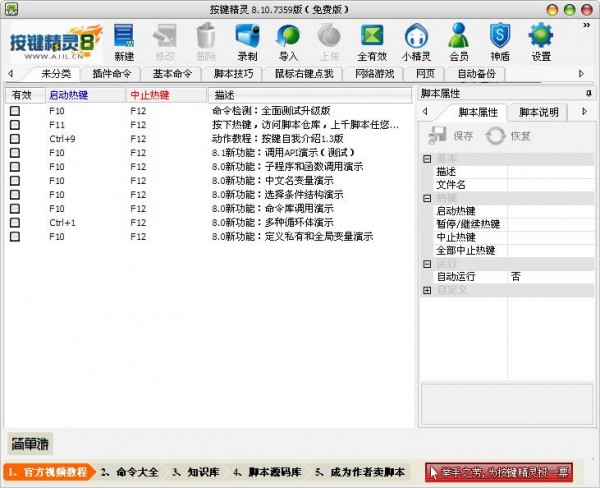Switch to 脚本说明 tab
Image resolution: width=600 pixels, height=488 pixels.
(x=538, y=112)
